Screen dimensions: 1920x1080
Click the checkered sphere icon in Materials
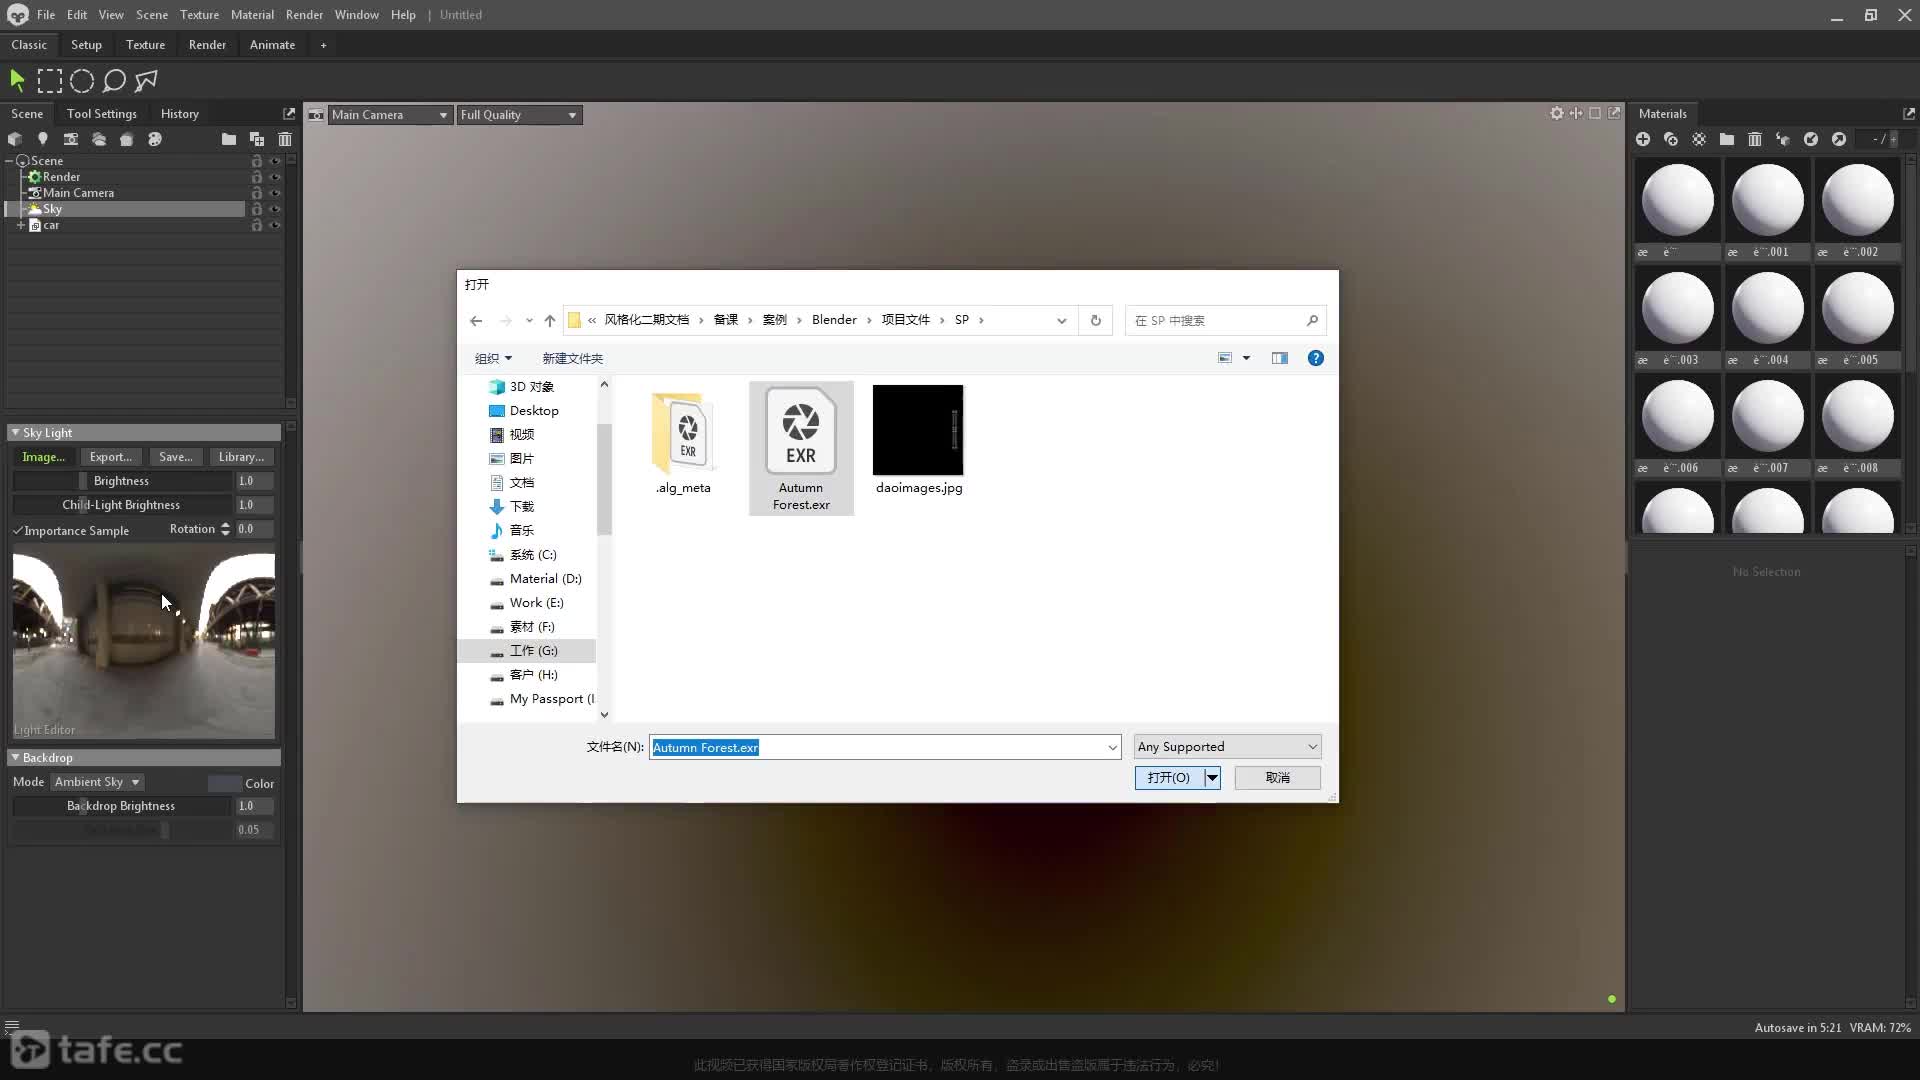[1699, 139]
